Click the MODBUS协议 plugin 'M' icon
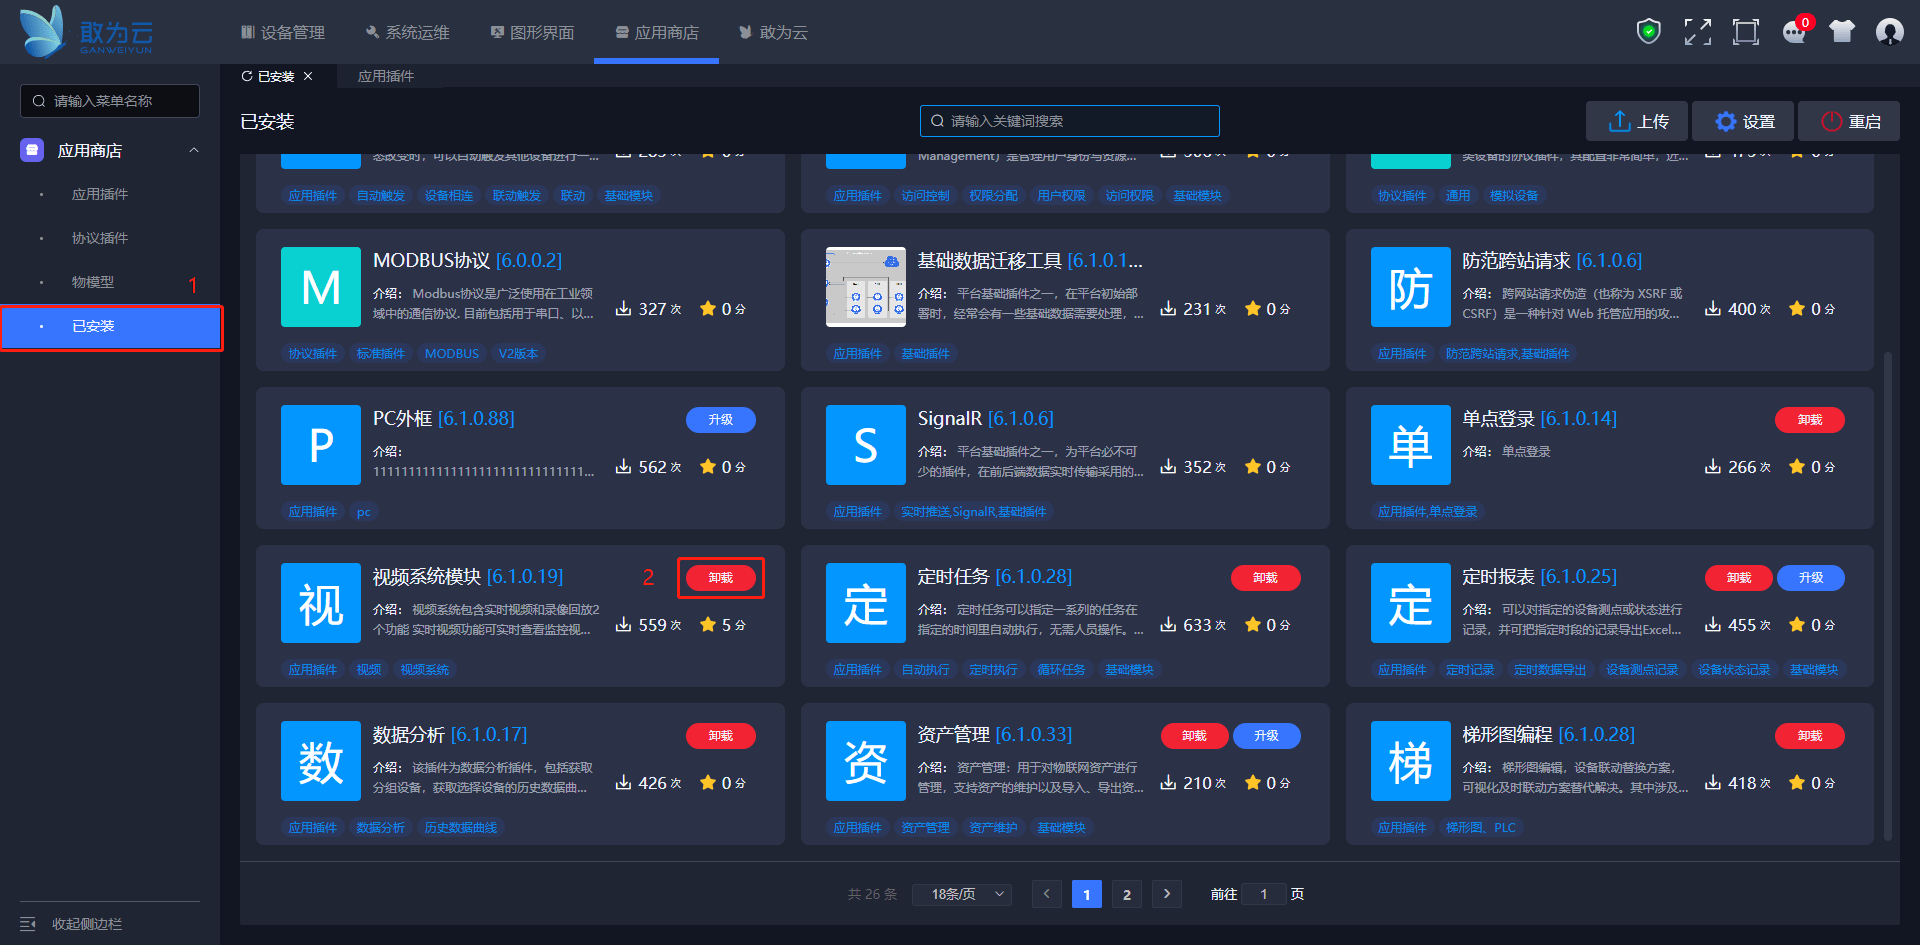This screenshot has width=1920, height=945. click(321, 287)
